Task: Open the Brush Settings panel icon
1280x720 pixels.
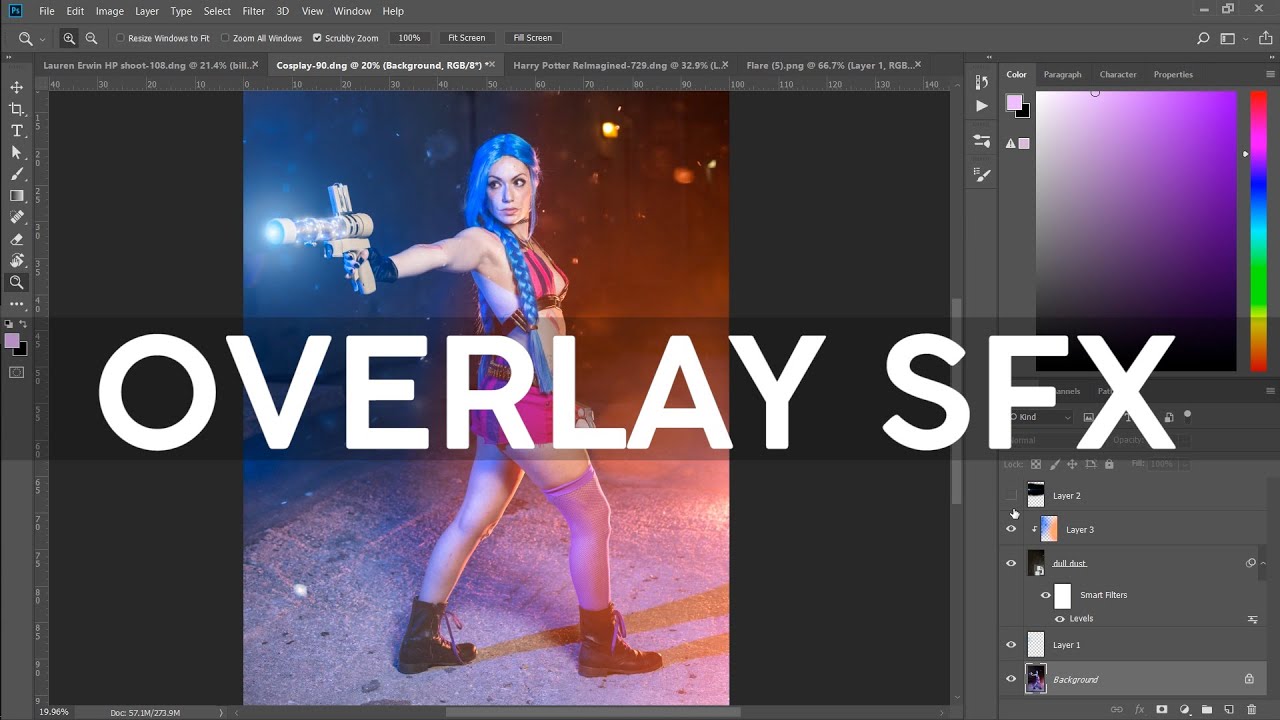Action: point(982,141)
